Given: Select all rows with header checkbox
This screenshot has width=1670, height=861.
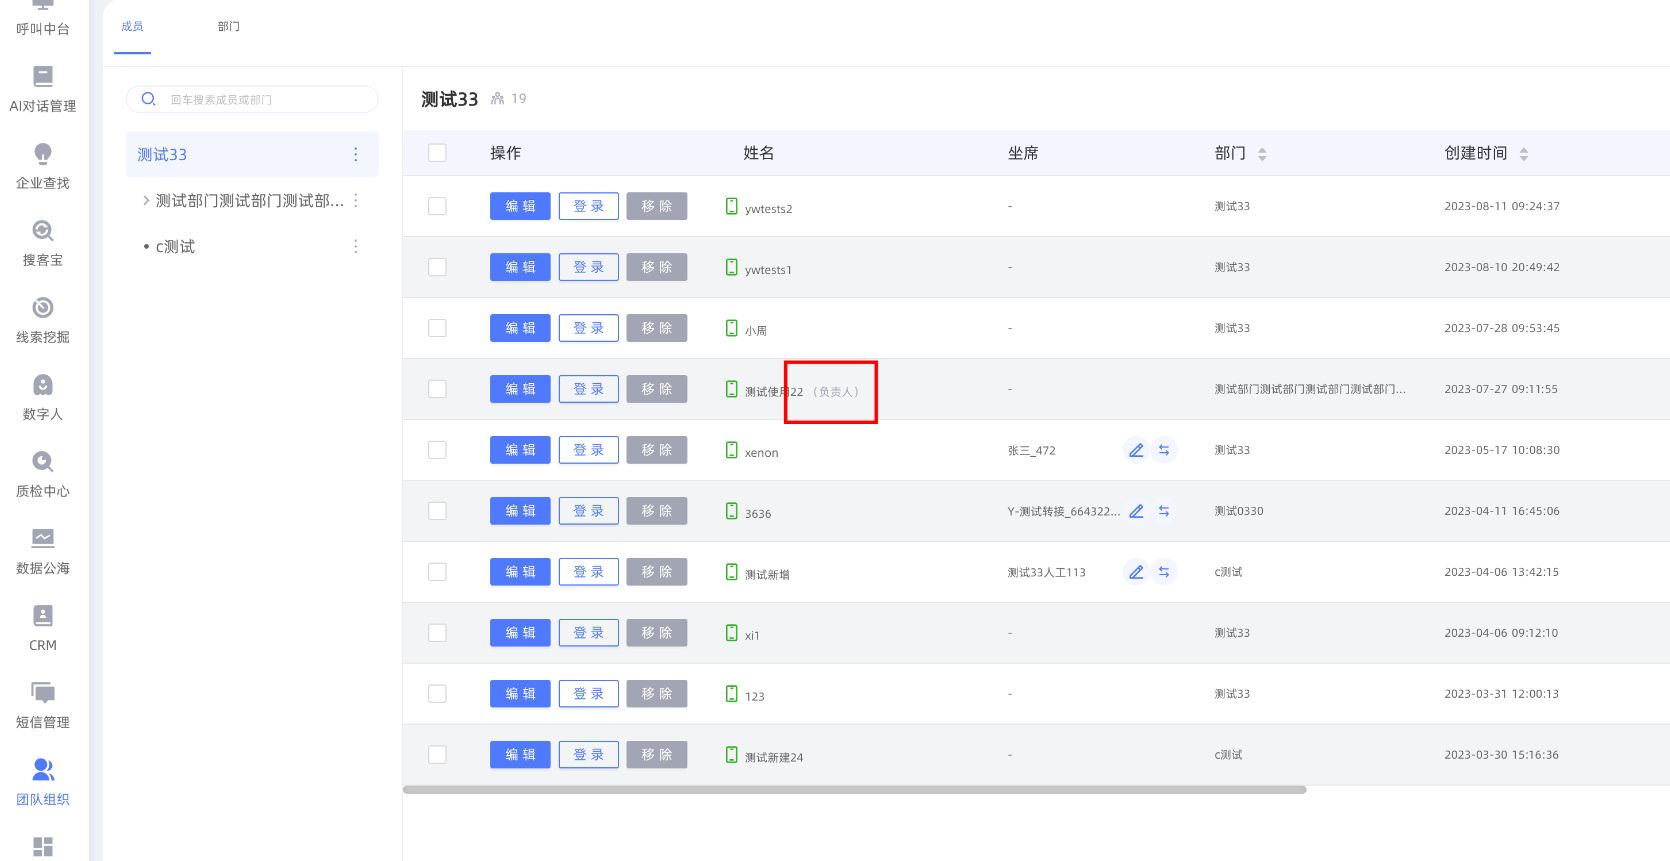Looking at the screenshot, I should (437, 153).
